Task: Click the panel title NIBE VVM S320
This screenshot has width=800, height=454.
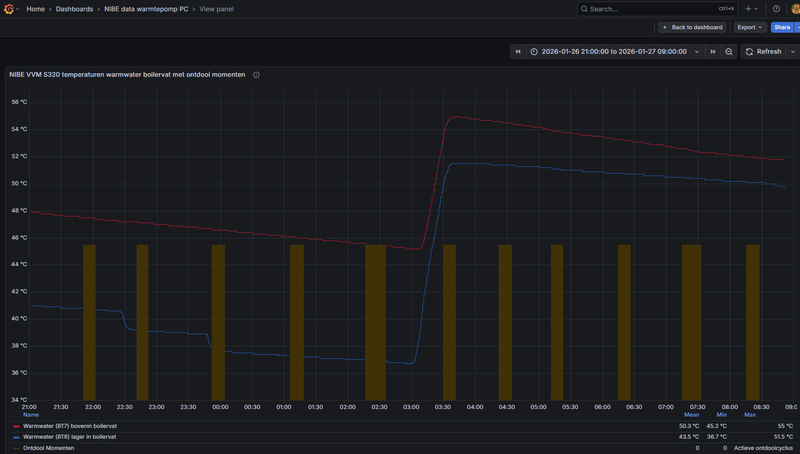Action: pyautogui.click(x=127, y=74)
